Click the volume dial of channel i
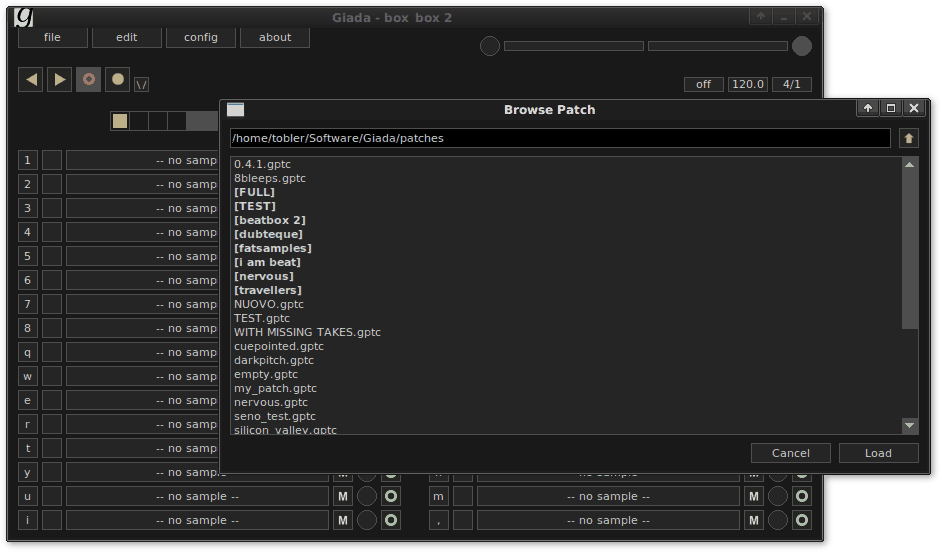Viewport: 941px width, 552px height. click(x=367, y=520)
